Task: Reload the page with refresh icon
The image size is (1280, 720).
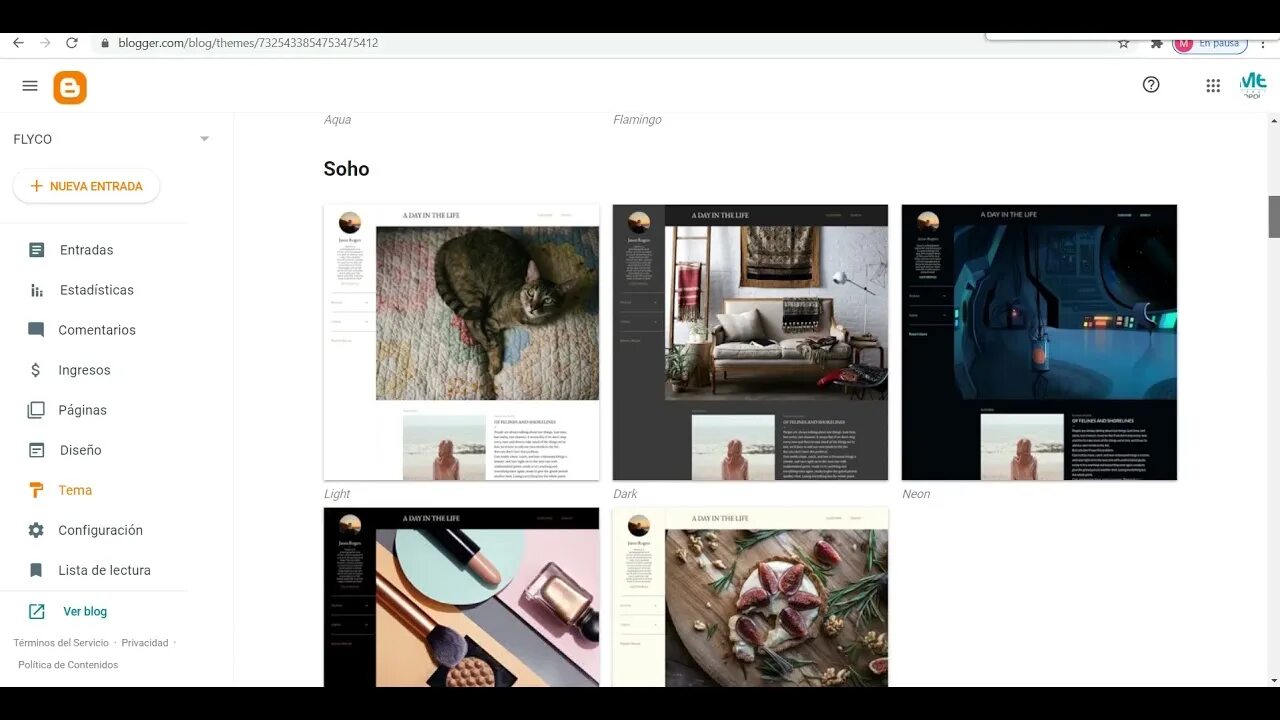Action: pos(72,43)
